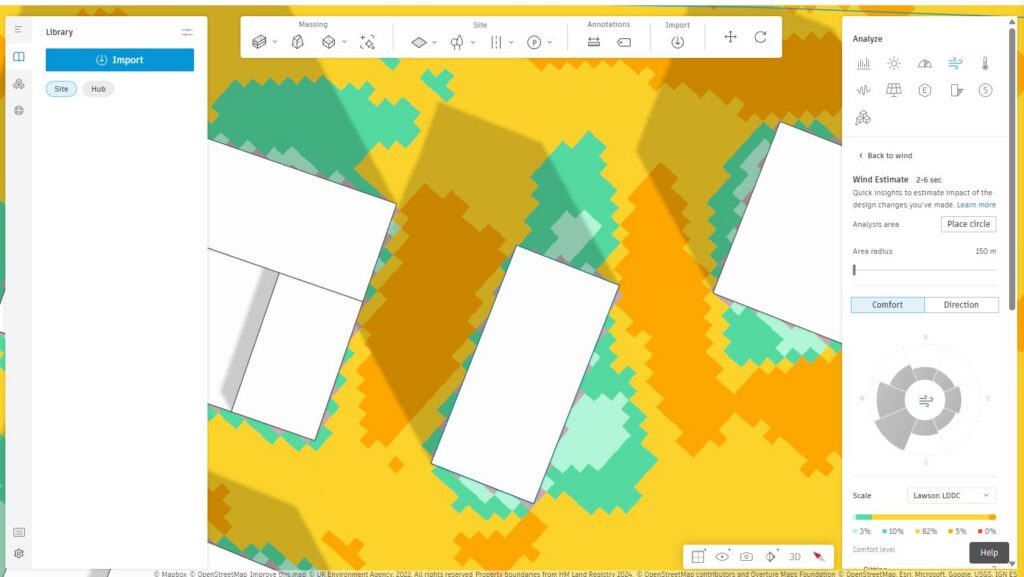This screenshot has height=577, width=1024.
Task: Expand the parking tool dropdown arrow
Action: (x=550, y=42)
